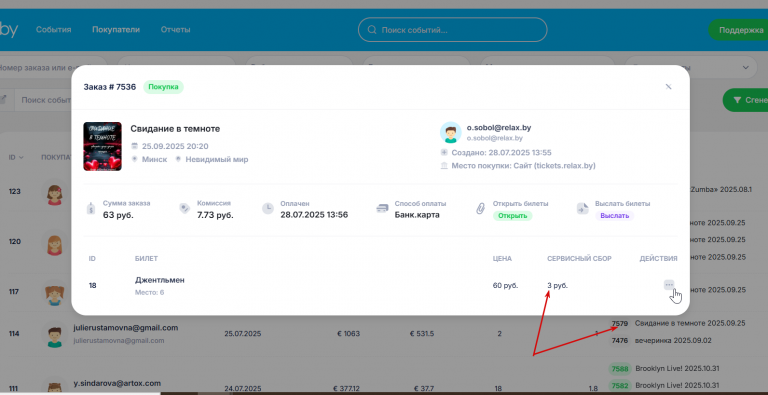768x395 pixels.
Task: Sort by the ID column header in background
Action: (16, 157)
